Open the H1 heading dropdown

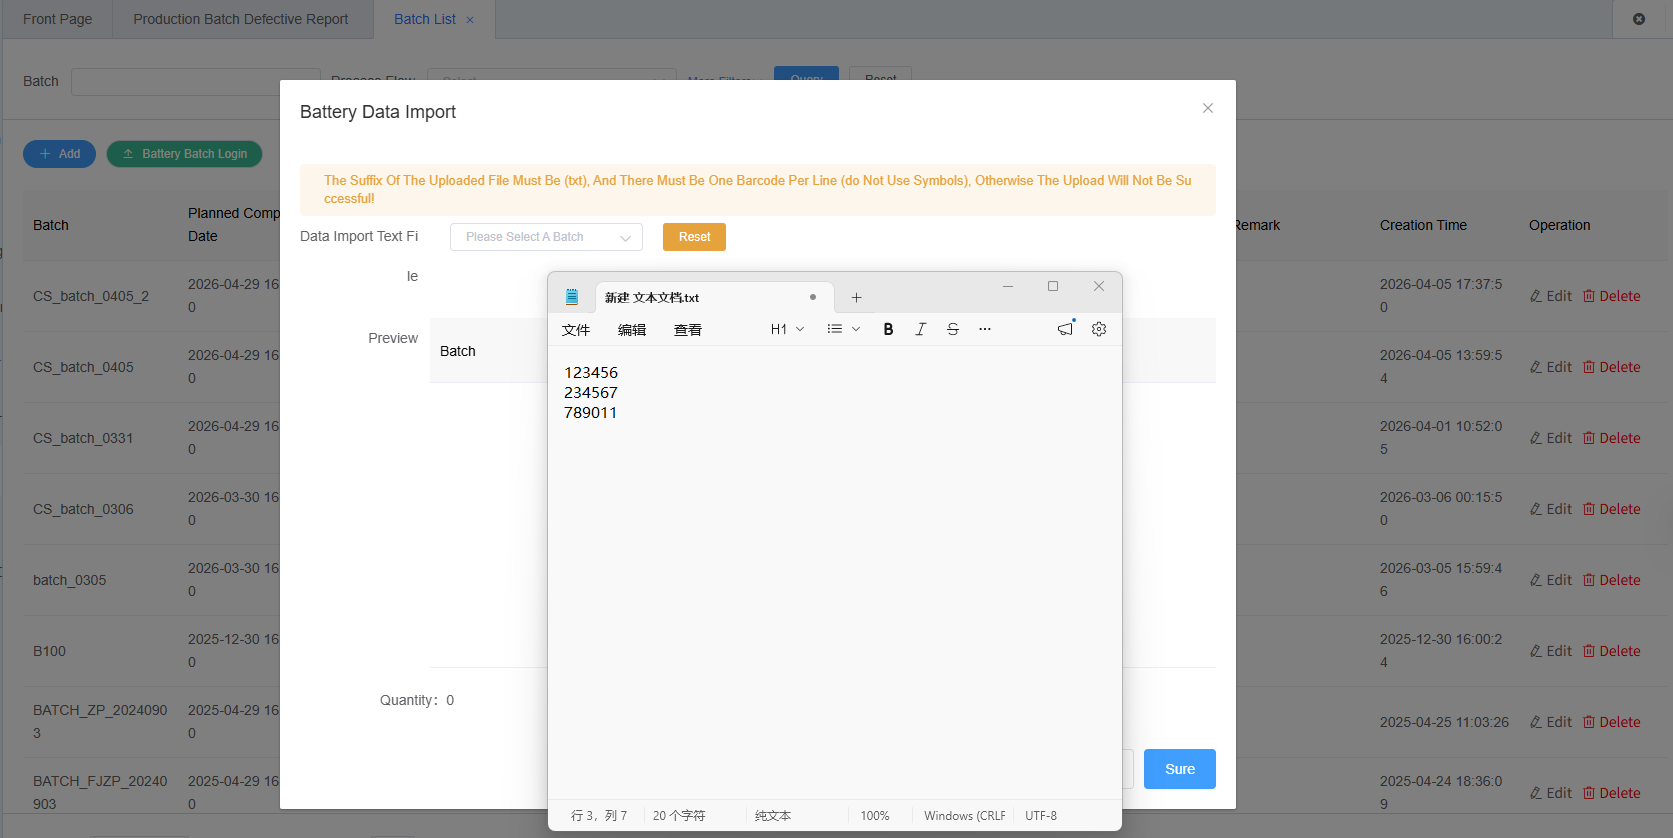[787, 329]
